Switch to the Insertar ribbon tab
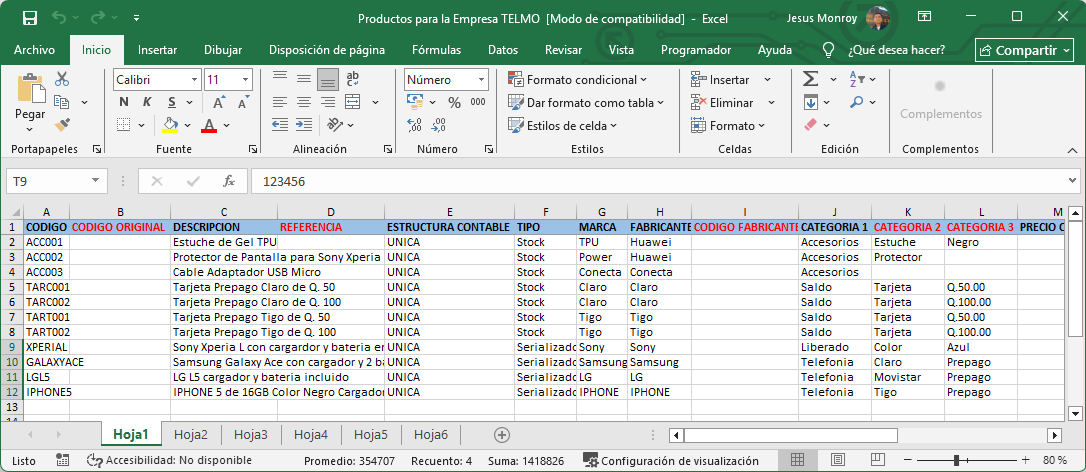 (x=157, y=50)
